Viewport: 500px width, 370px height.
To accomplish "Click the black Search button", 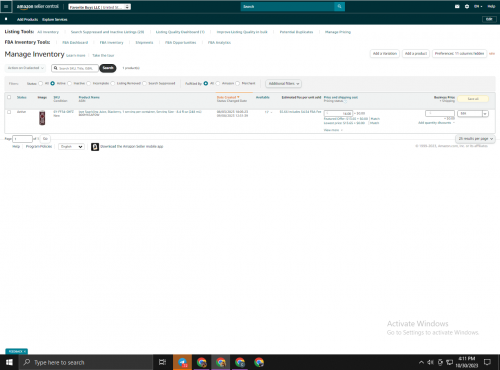I will 108,68.
